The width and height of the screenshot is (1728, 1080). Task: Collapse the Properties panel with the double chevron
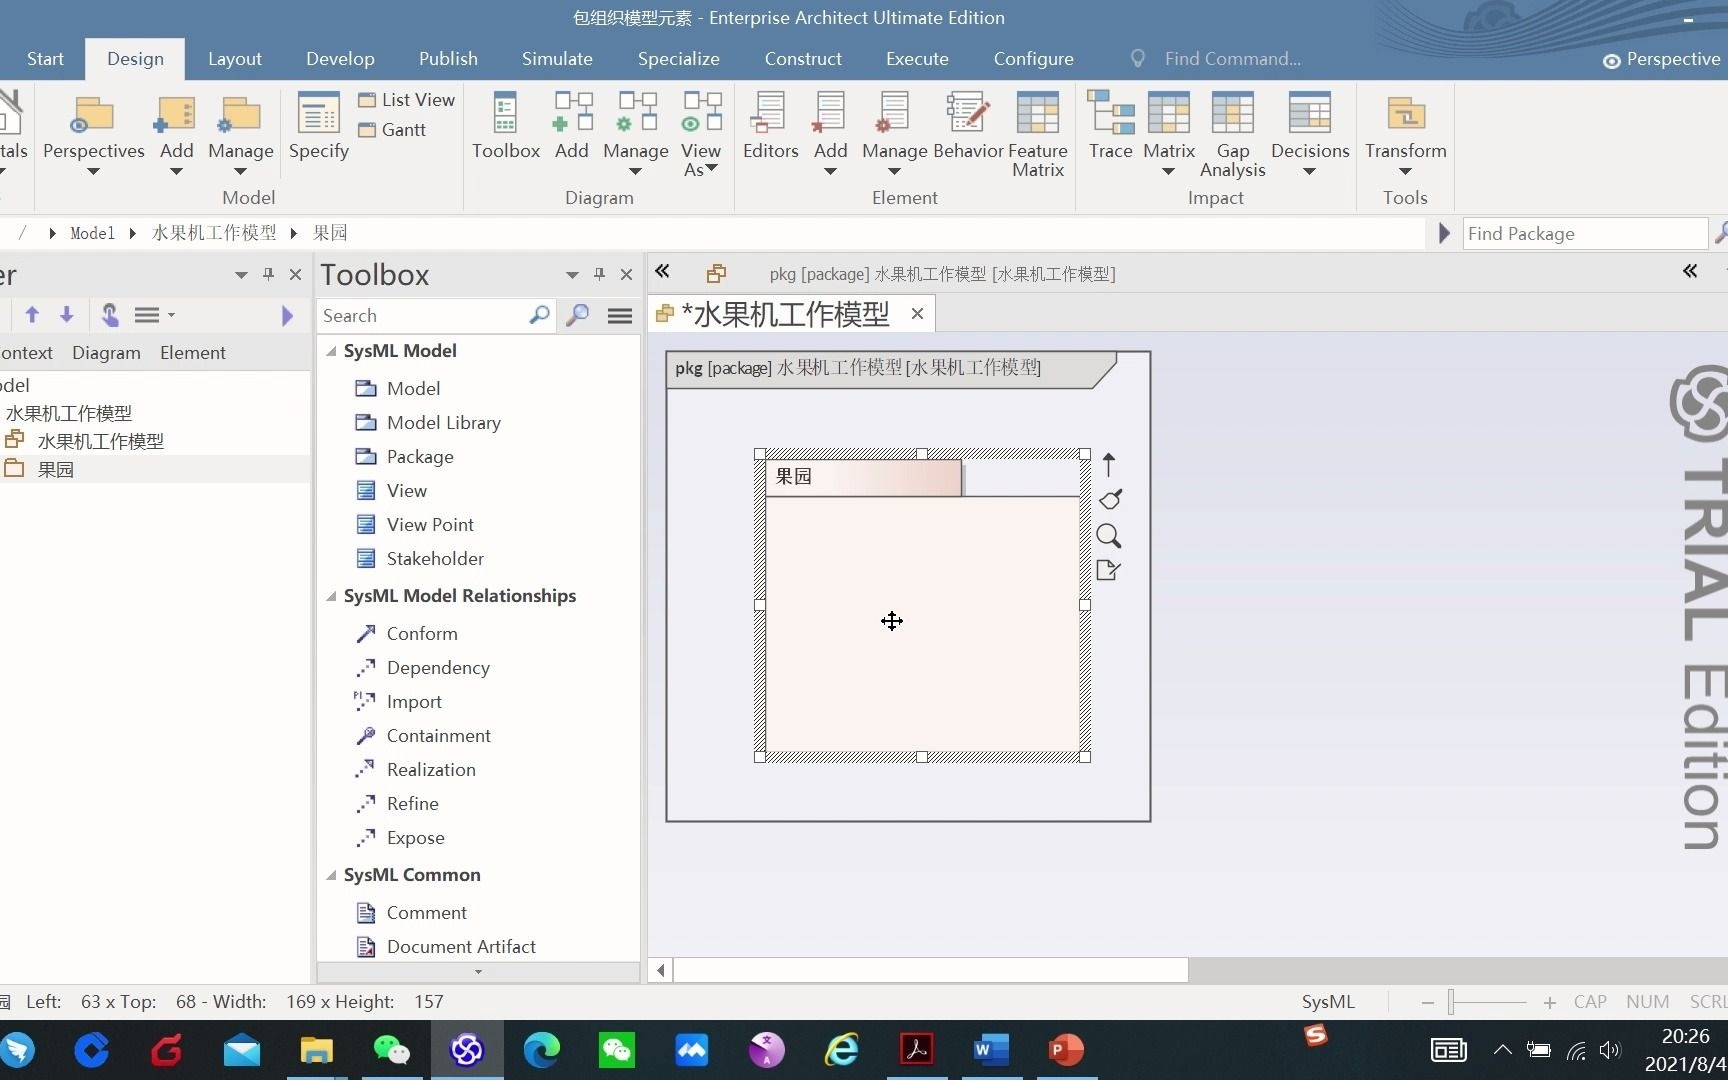coord(1691,271)
